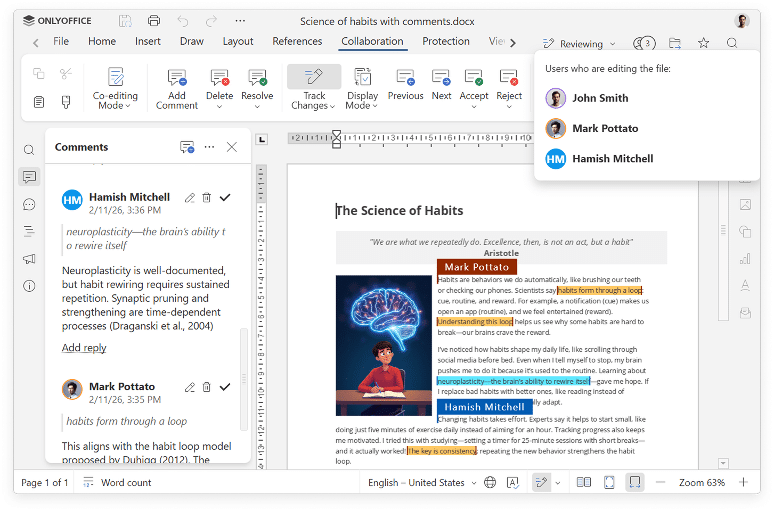This screenshot has height=512, width=774.
Task: Open the Protection tab
Action: (x=446, y=42)
